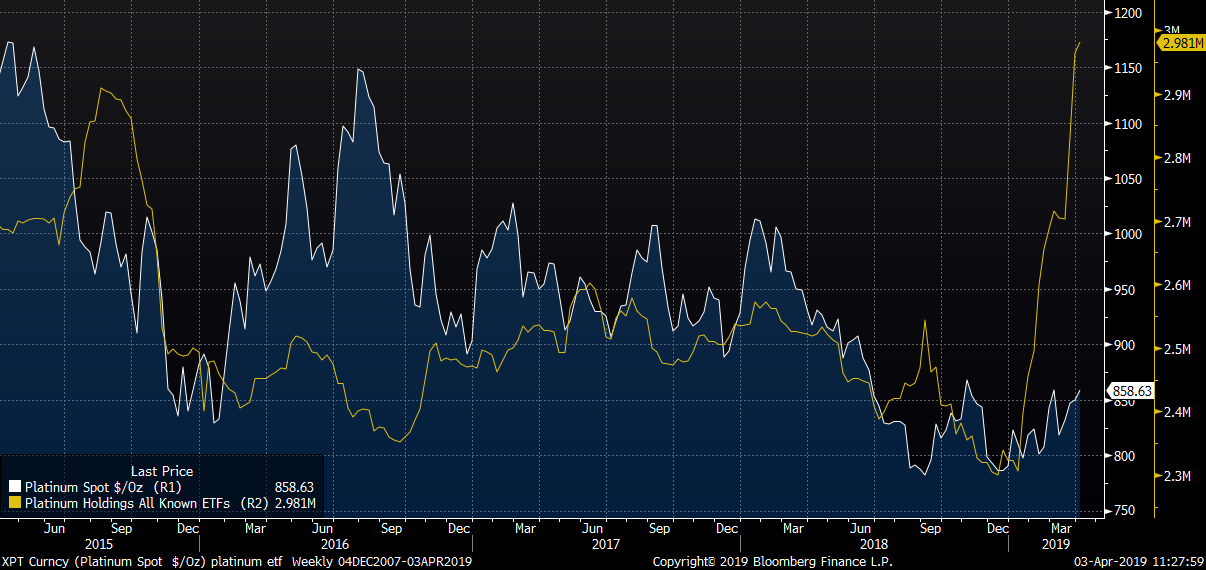The width and height of the screenshot is (1206, 570).
Task: Click the 2.3M holdings axis label
Action: (1179, 476)
